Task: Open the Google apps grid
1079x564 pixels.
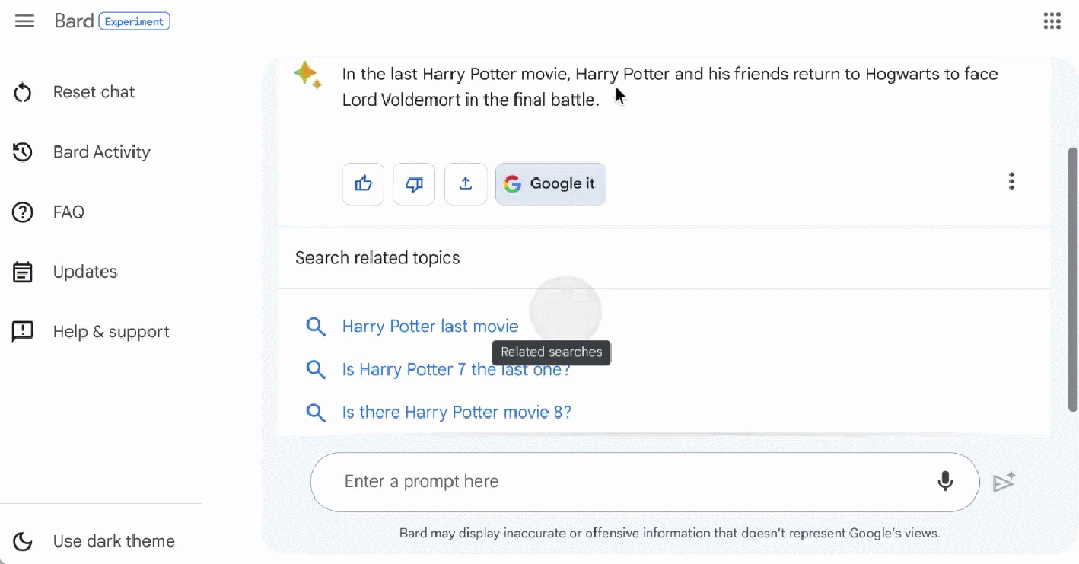Action: 1052,21
